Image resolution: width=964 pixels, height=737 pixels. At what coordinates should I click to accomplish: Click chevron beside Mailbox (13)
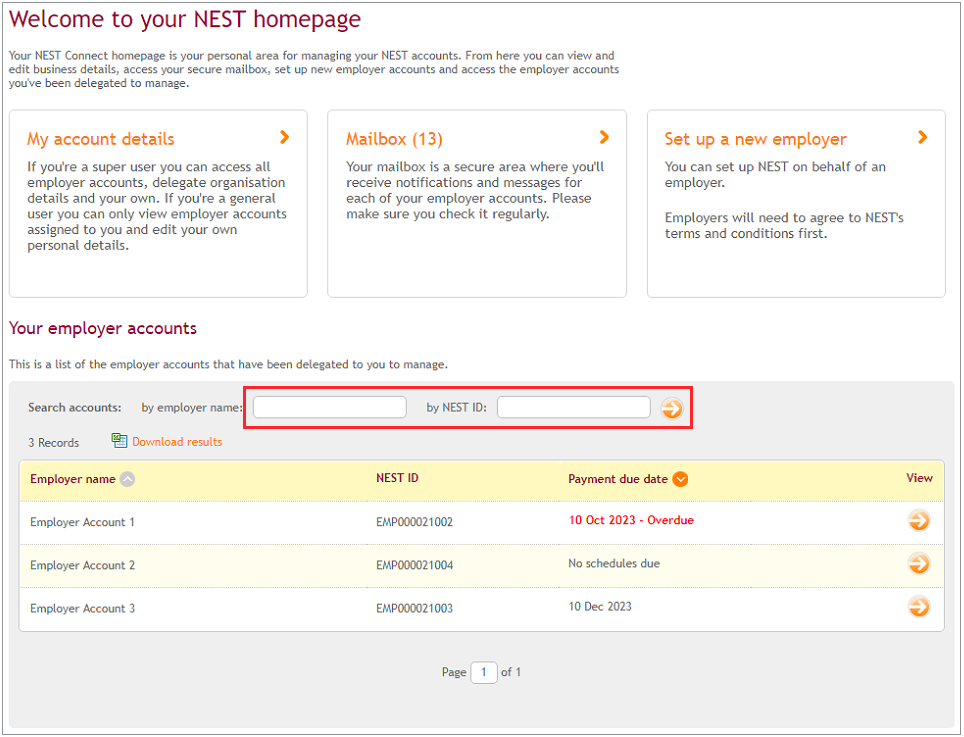pos(604,137)
